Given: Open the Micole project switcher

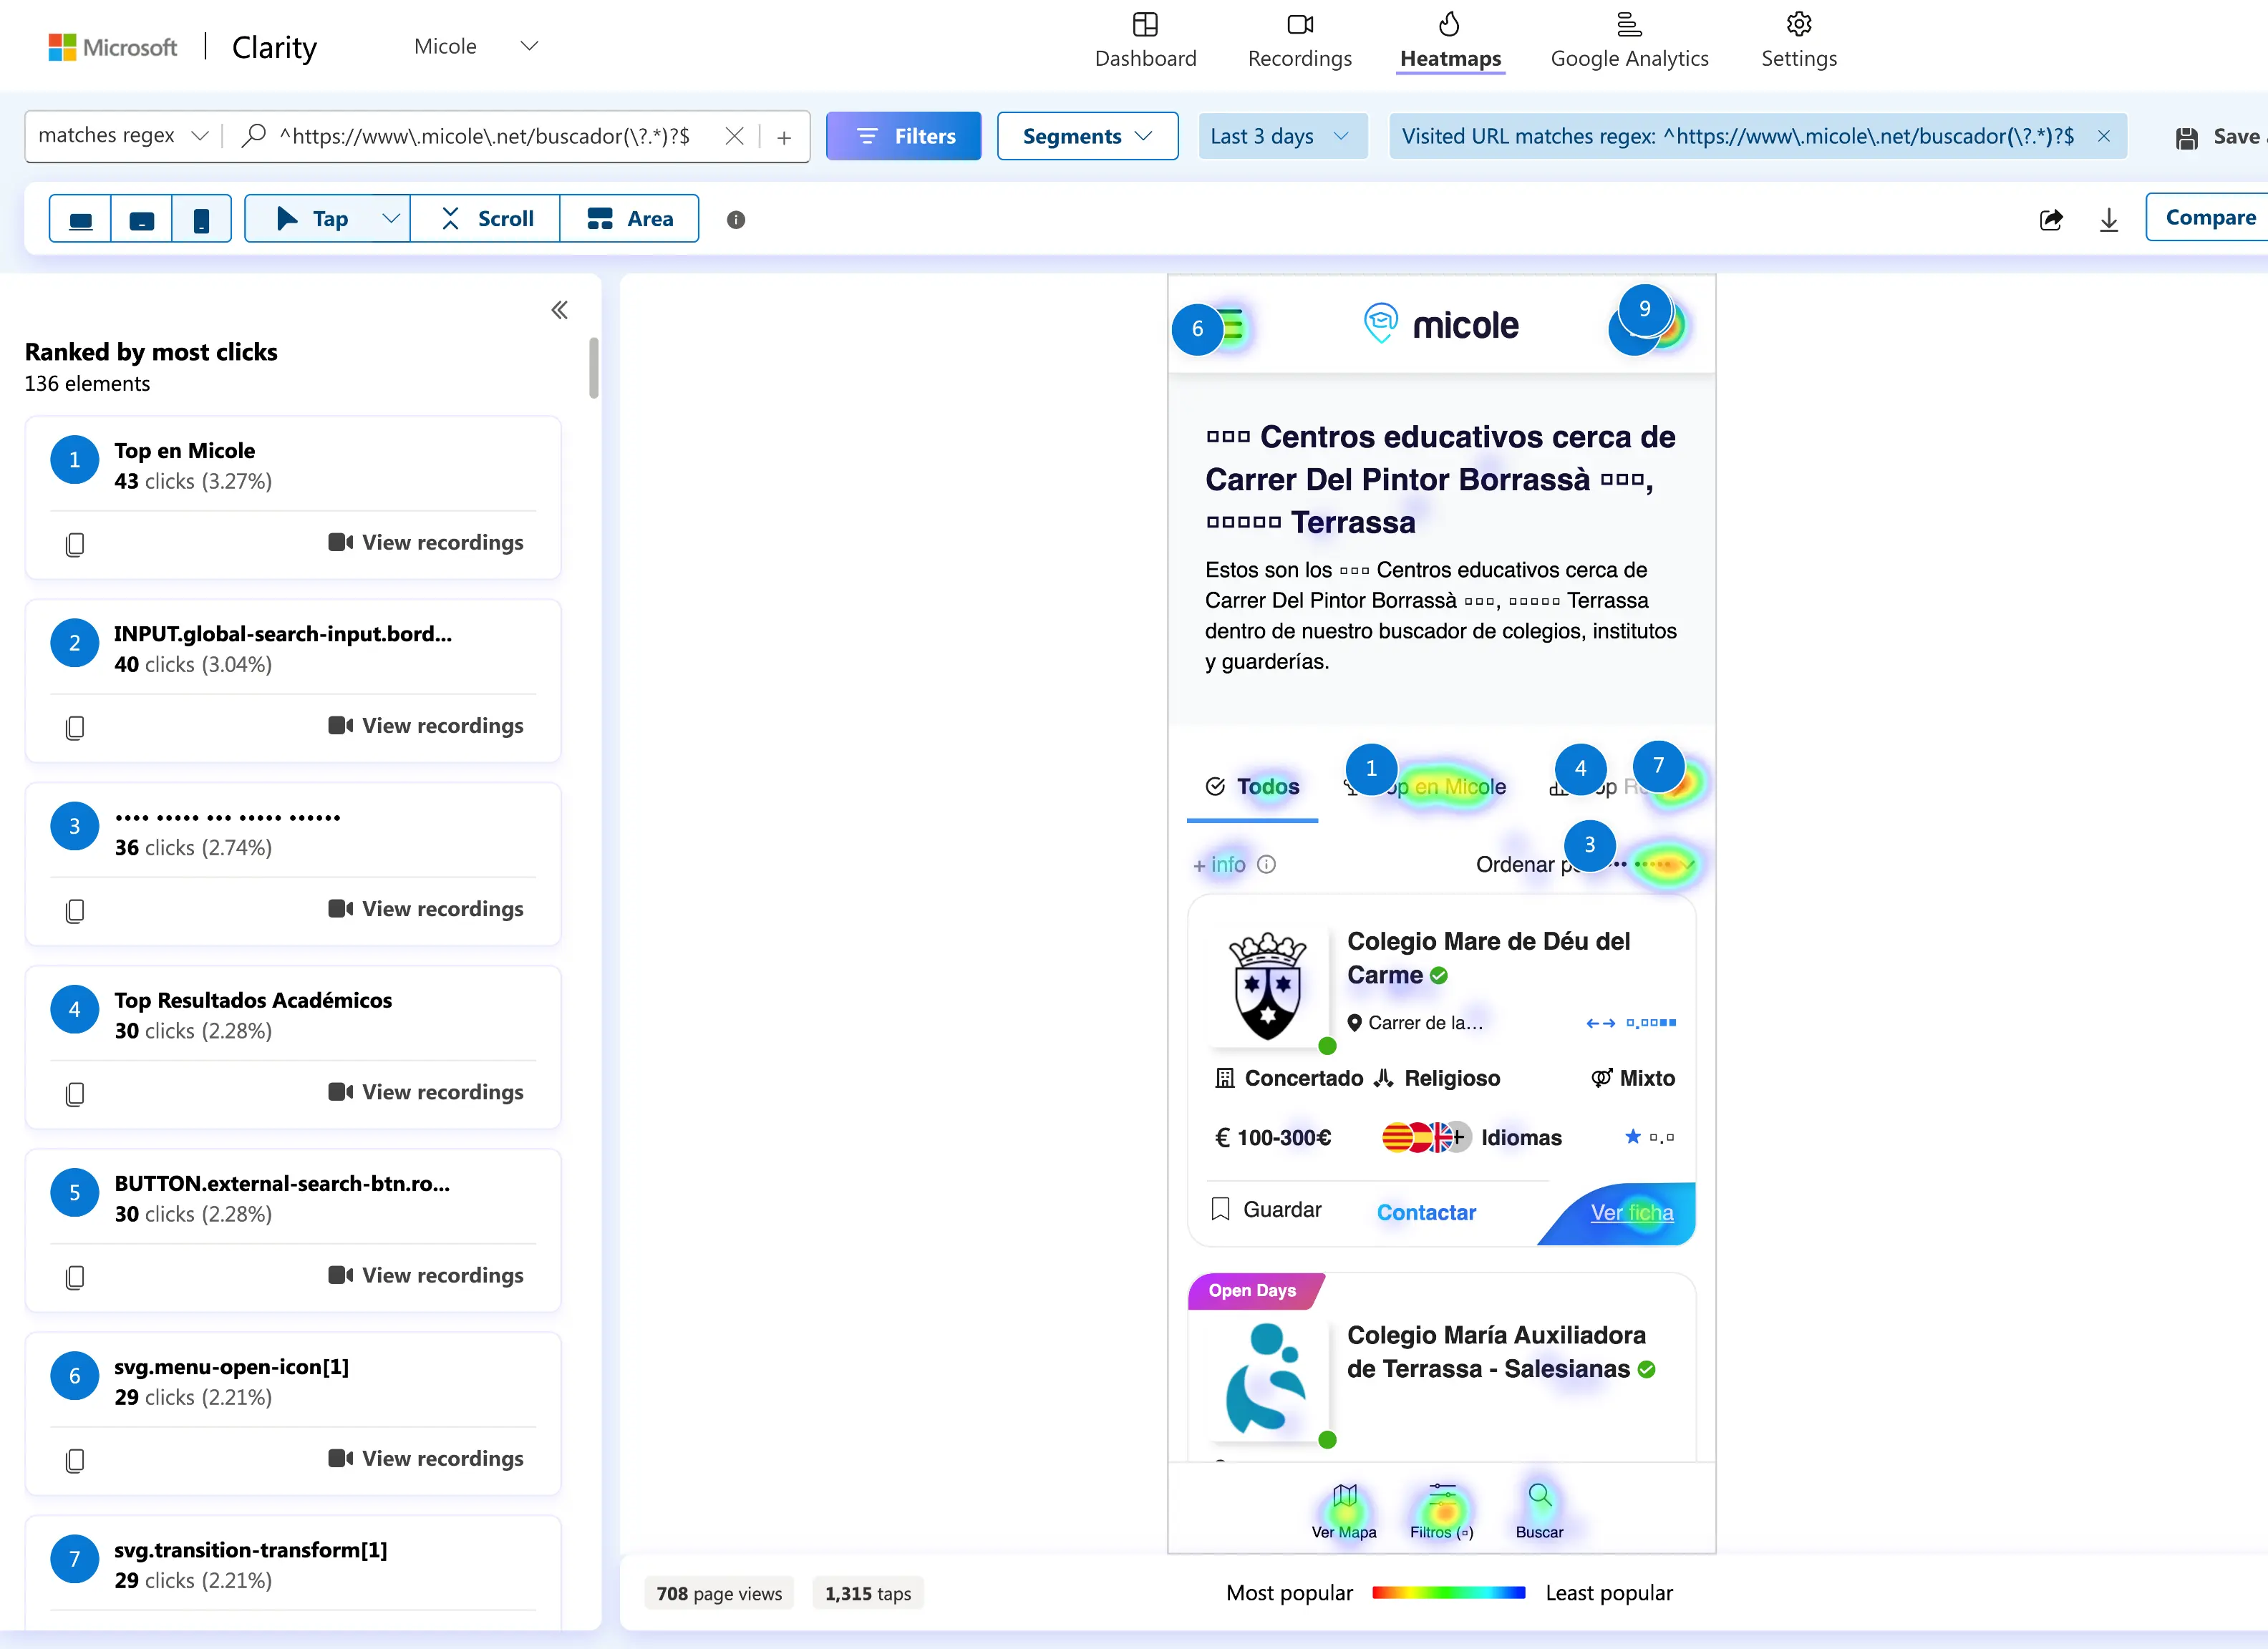Looking at the screenshot, I should coord(476,46).
